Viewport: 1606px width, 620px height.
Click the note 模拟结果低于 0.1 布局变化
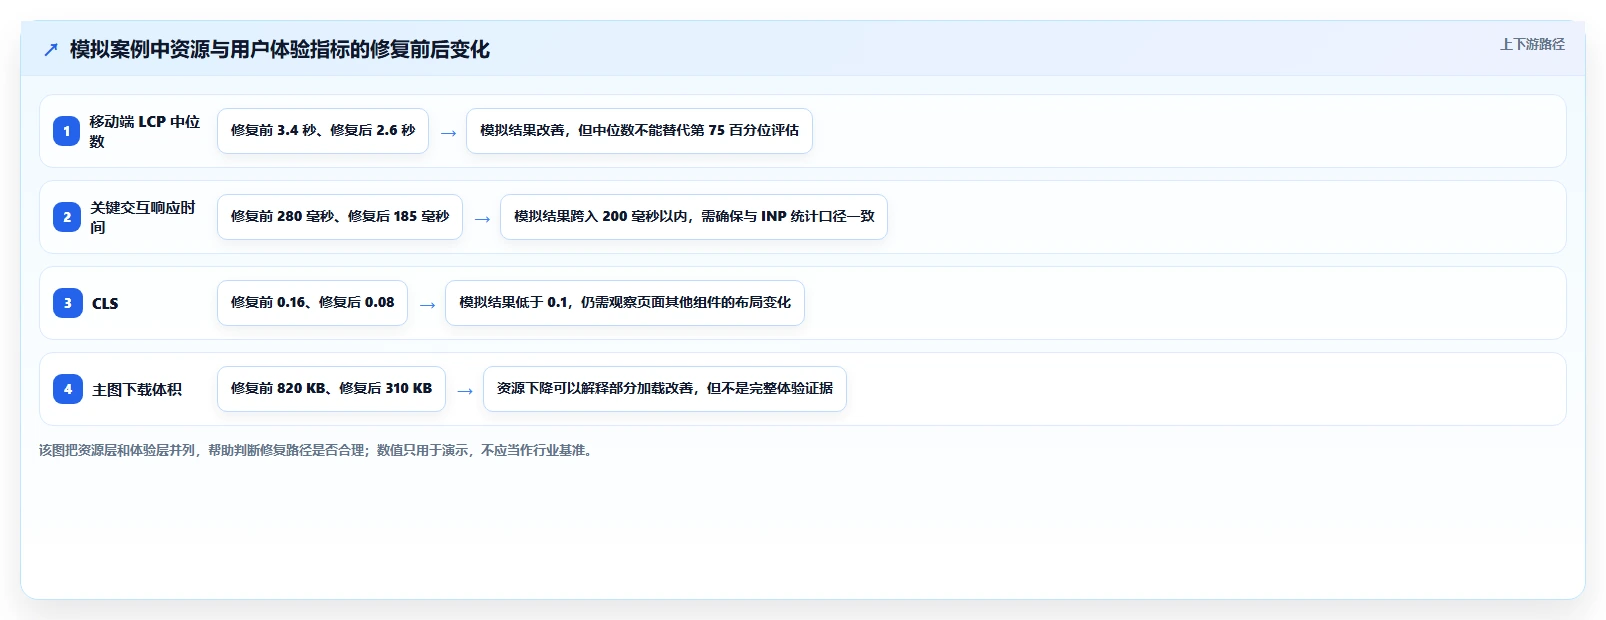tap(625, 303)
